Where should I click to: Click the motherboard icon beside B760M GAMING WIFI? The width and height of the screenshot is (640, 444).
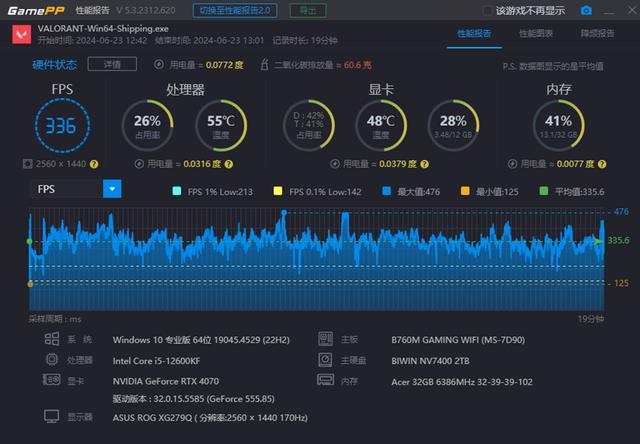325,339
